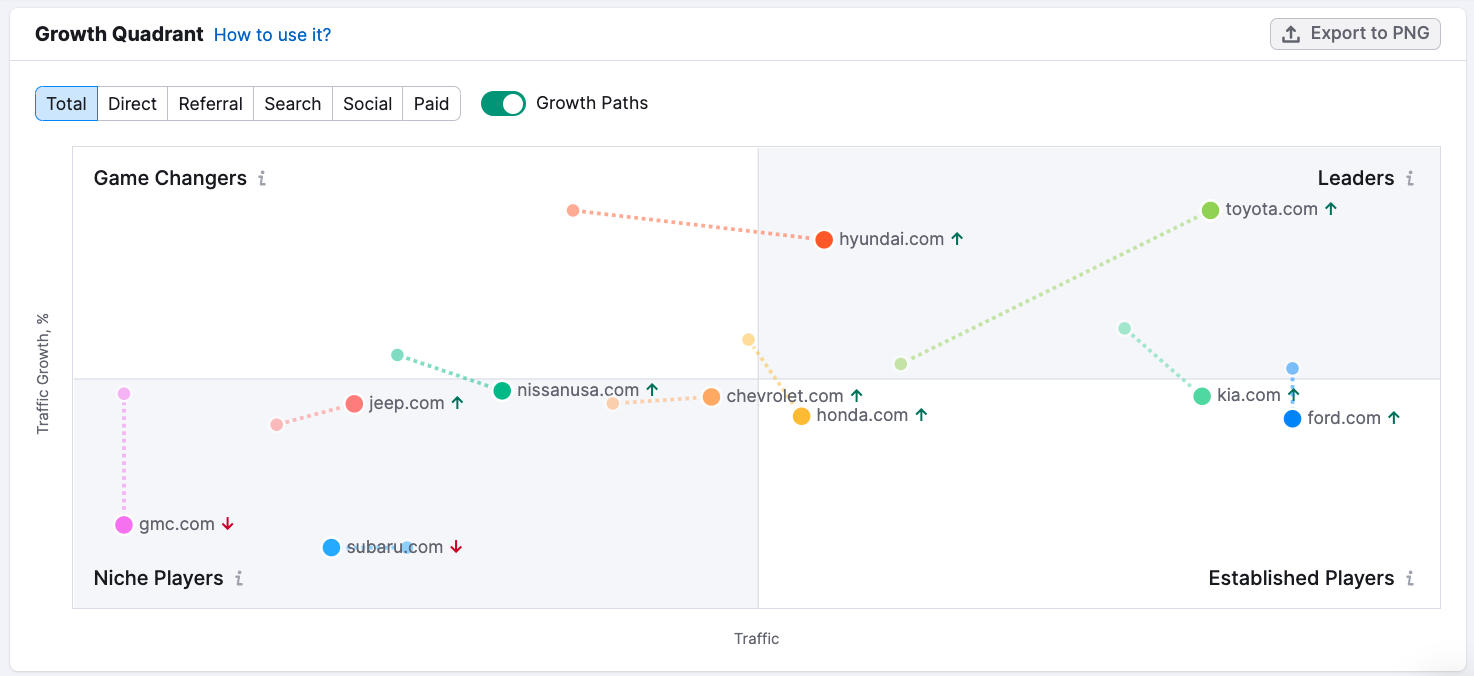This screenshot has width=1474, height=676.
Task: Click the Traffic horizontal axis label
Action: pos(756,639)
